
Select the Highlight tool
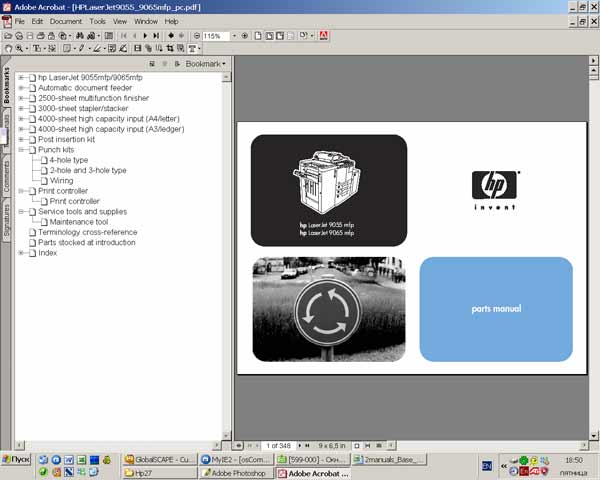pos(96,49)
